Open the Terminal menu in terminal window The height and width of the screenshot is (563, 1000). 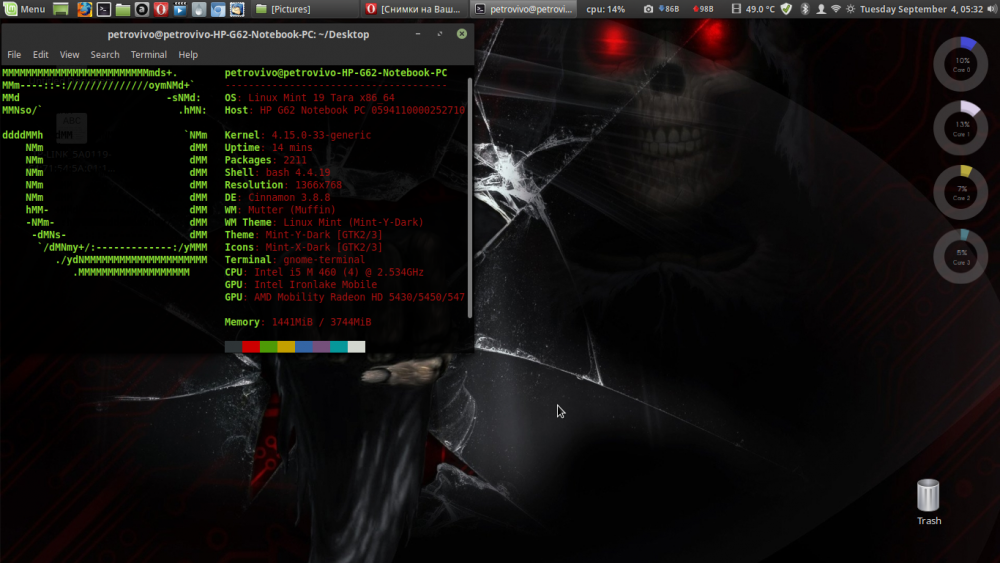tap(149, 55)
